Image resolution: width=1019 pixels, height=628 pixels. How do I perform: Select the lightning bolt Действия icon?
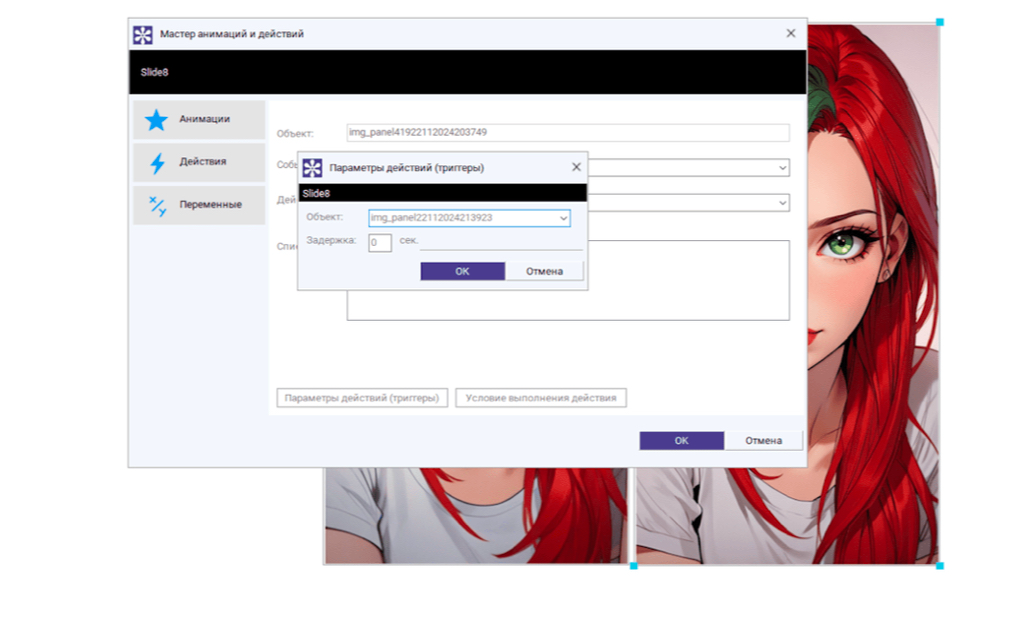157,163
